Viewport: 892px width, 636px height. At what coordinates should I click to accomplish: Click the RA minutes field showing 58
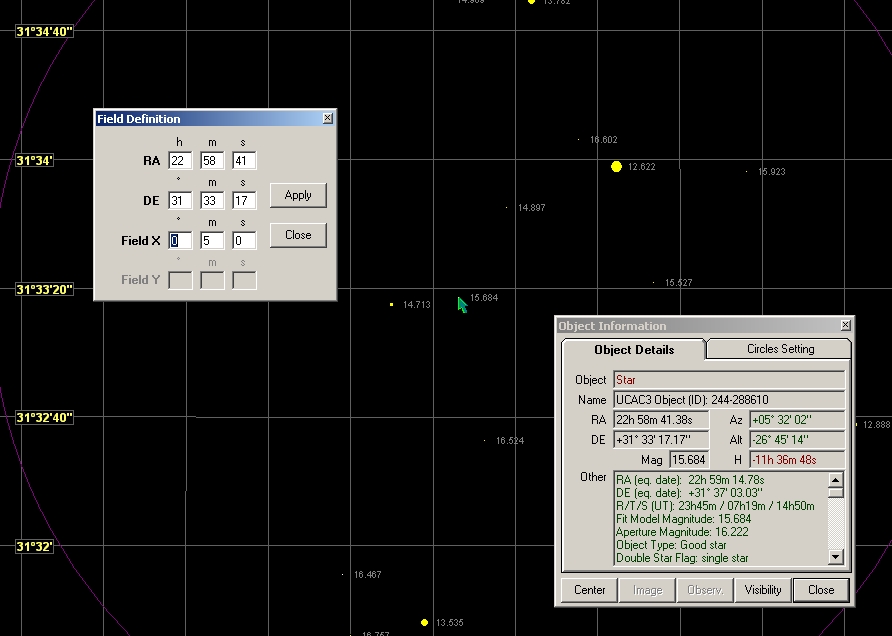click(212, 160)
